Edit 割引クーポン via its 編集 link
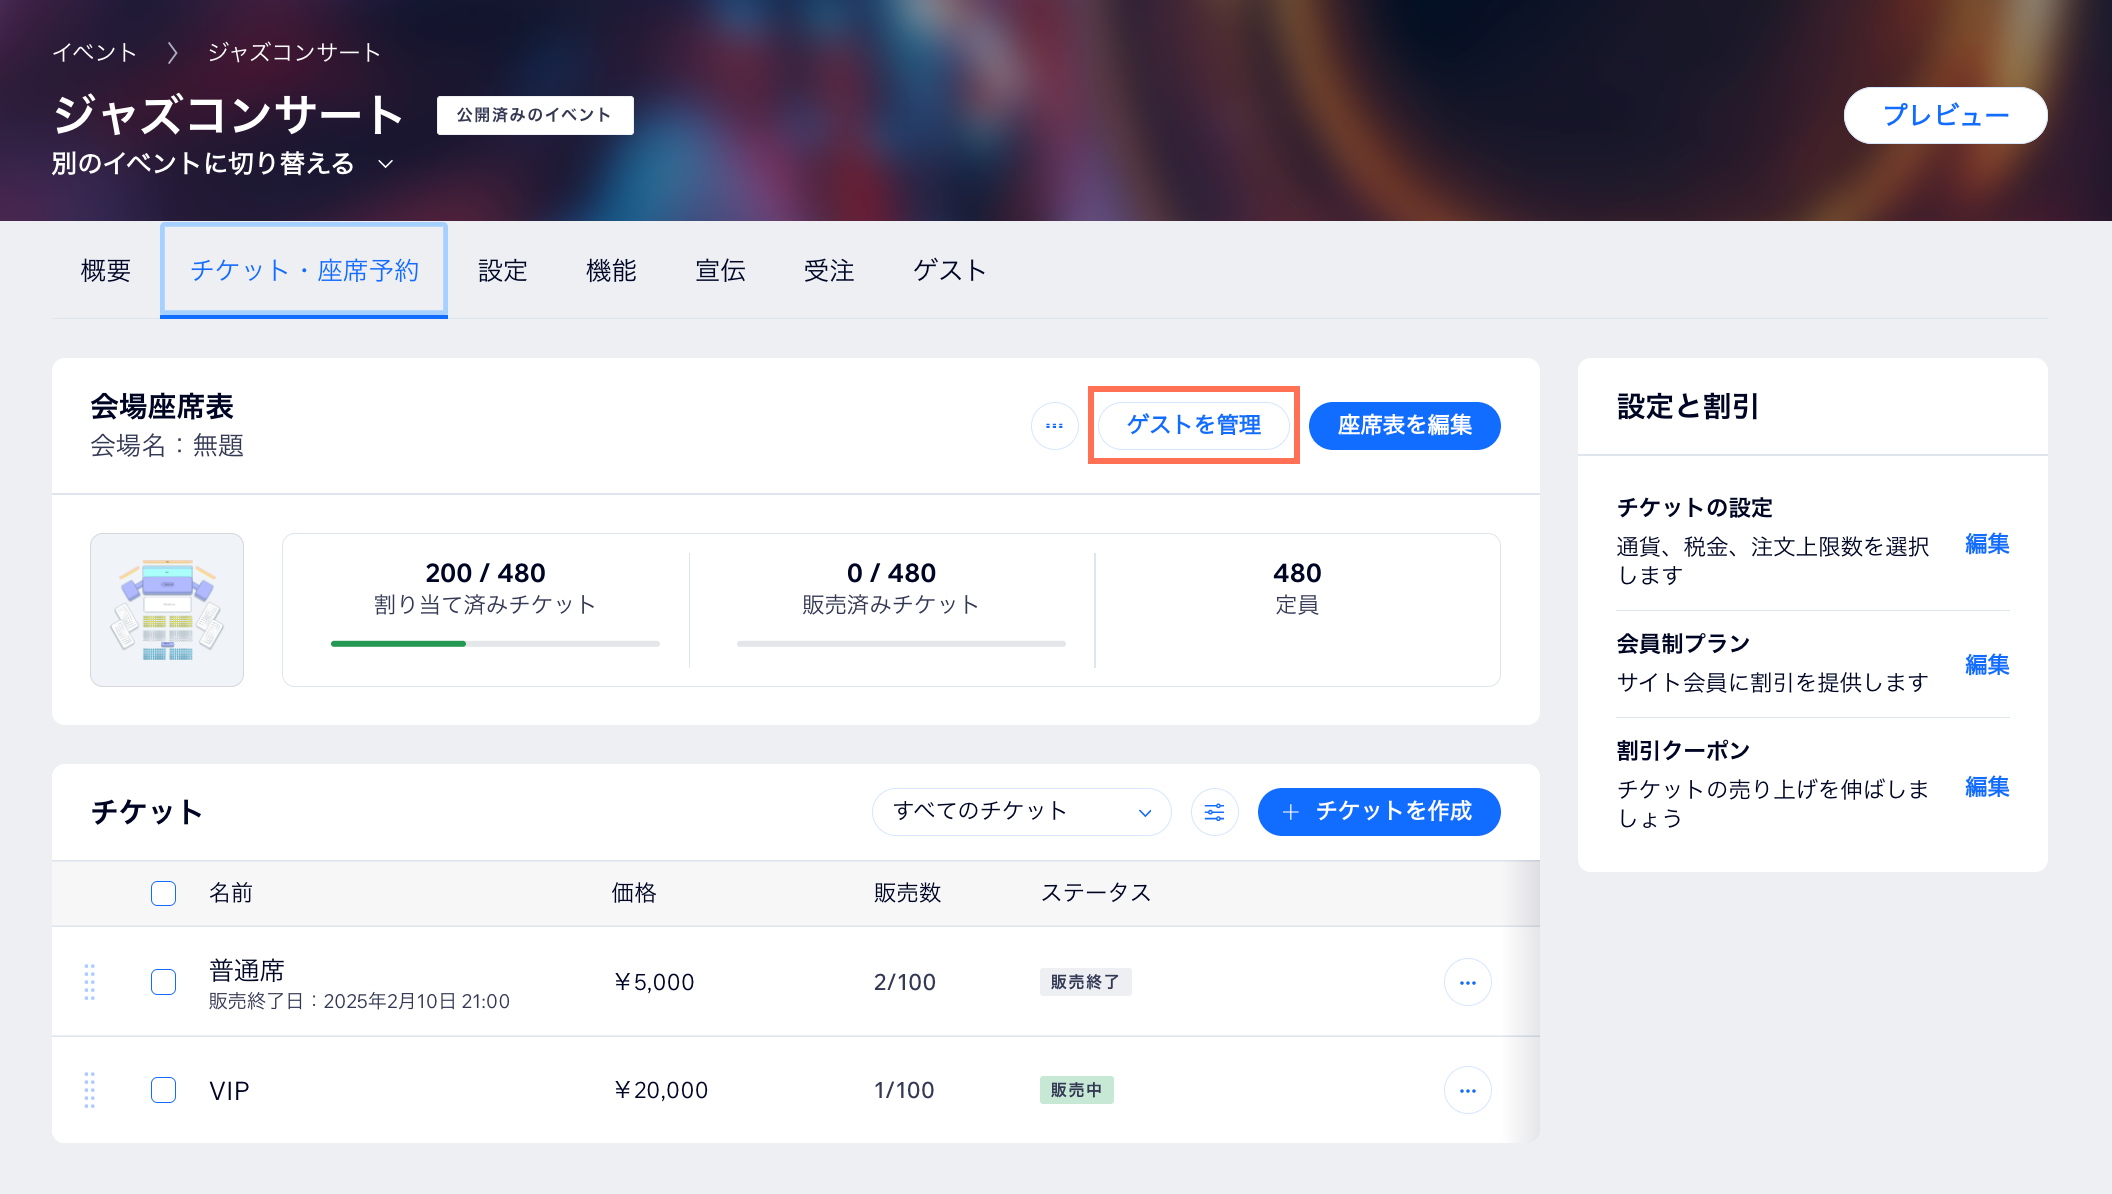2112x1194 pixels. point(1987,787)
